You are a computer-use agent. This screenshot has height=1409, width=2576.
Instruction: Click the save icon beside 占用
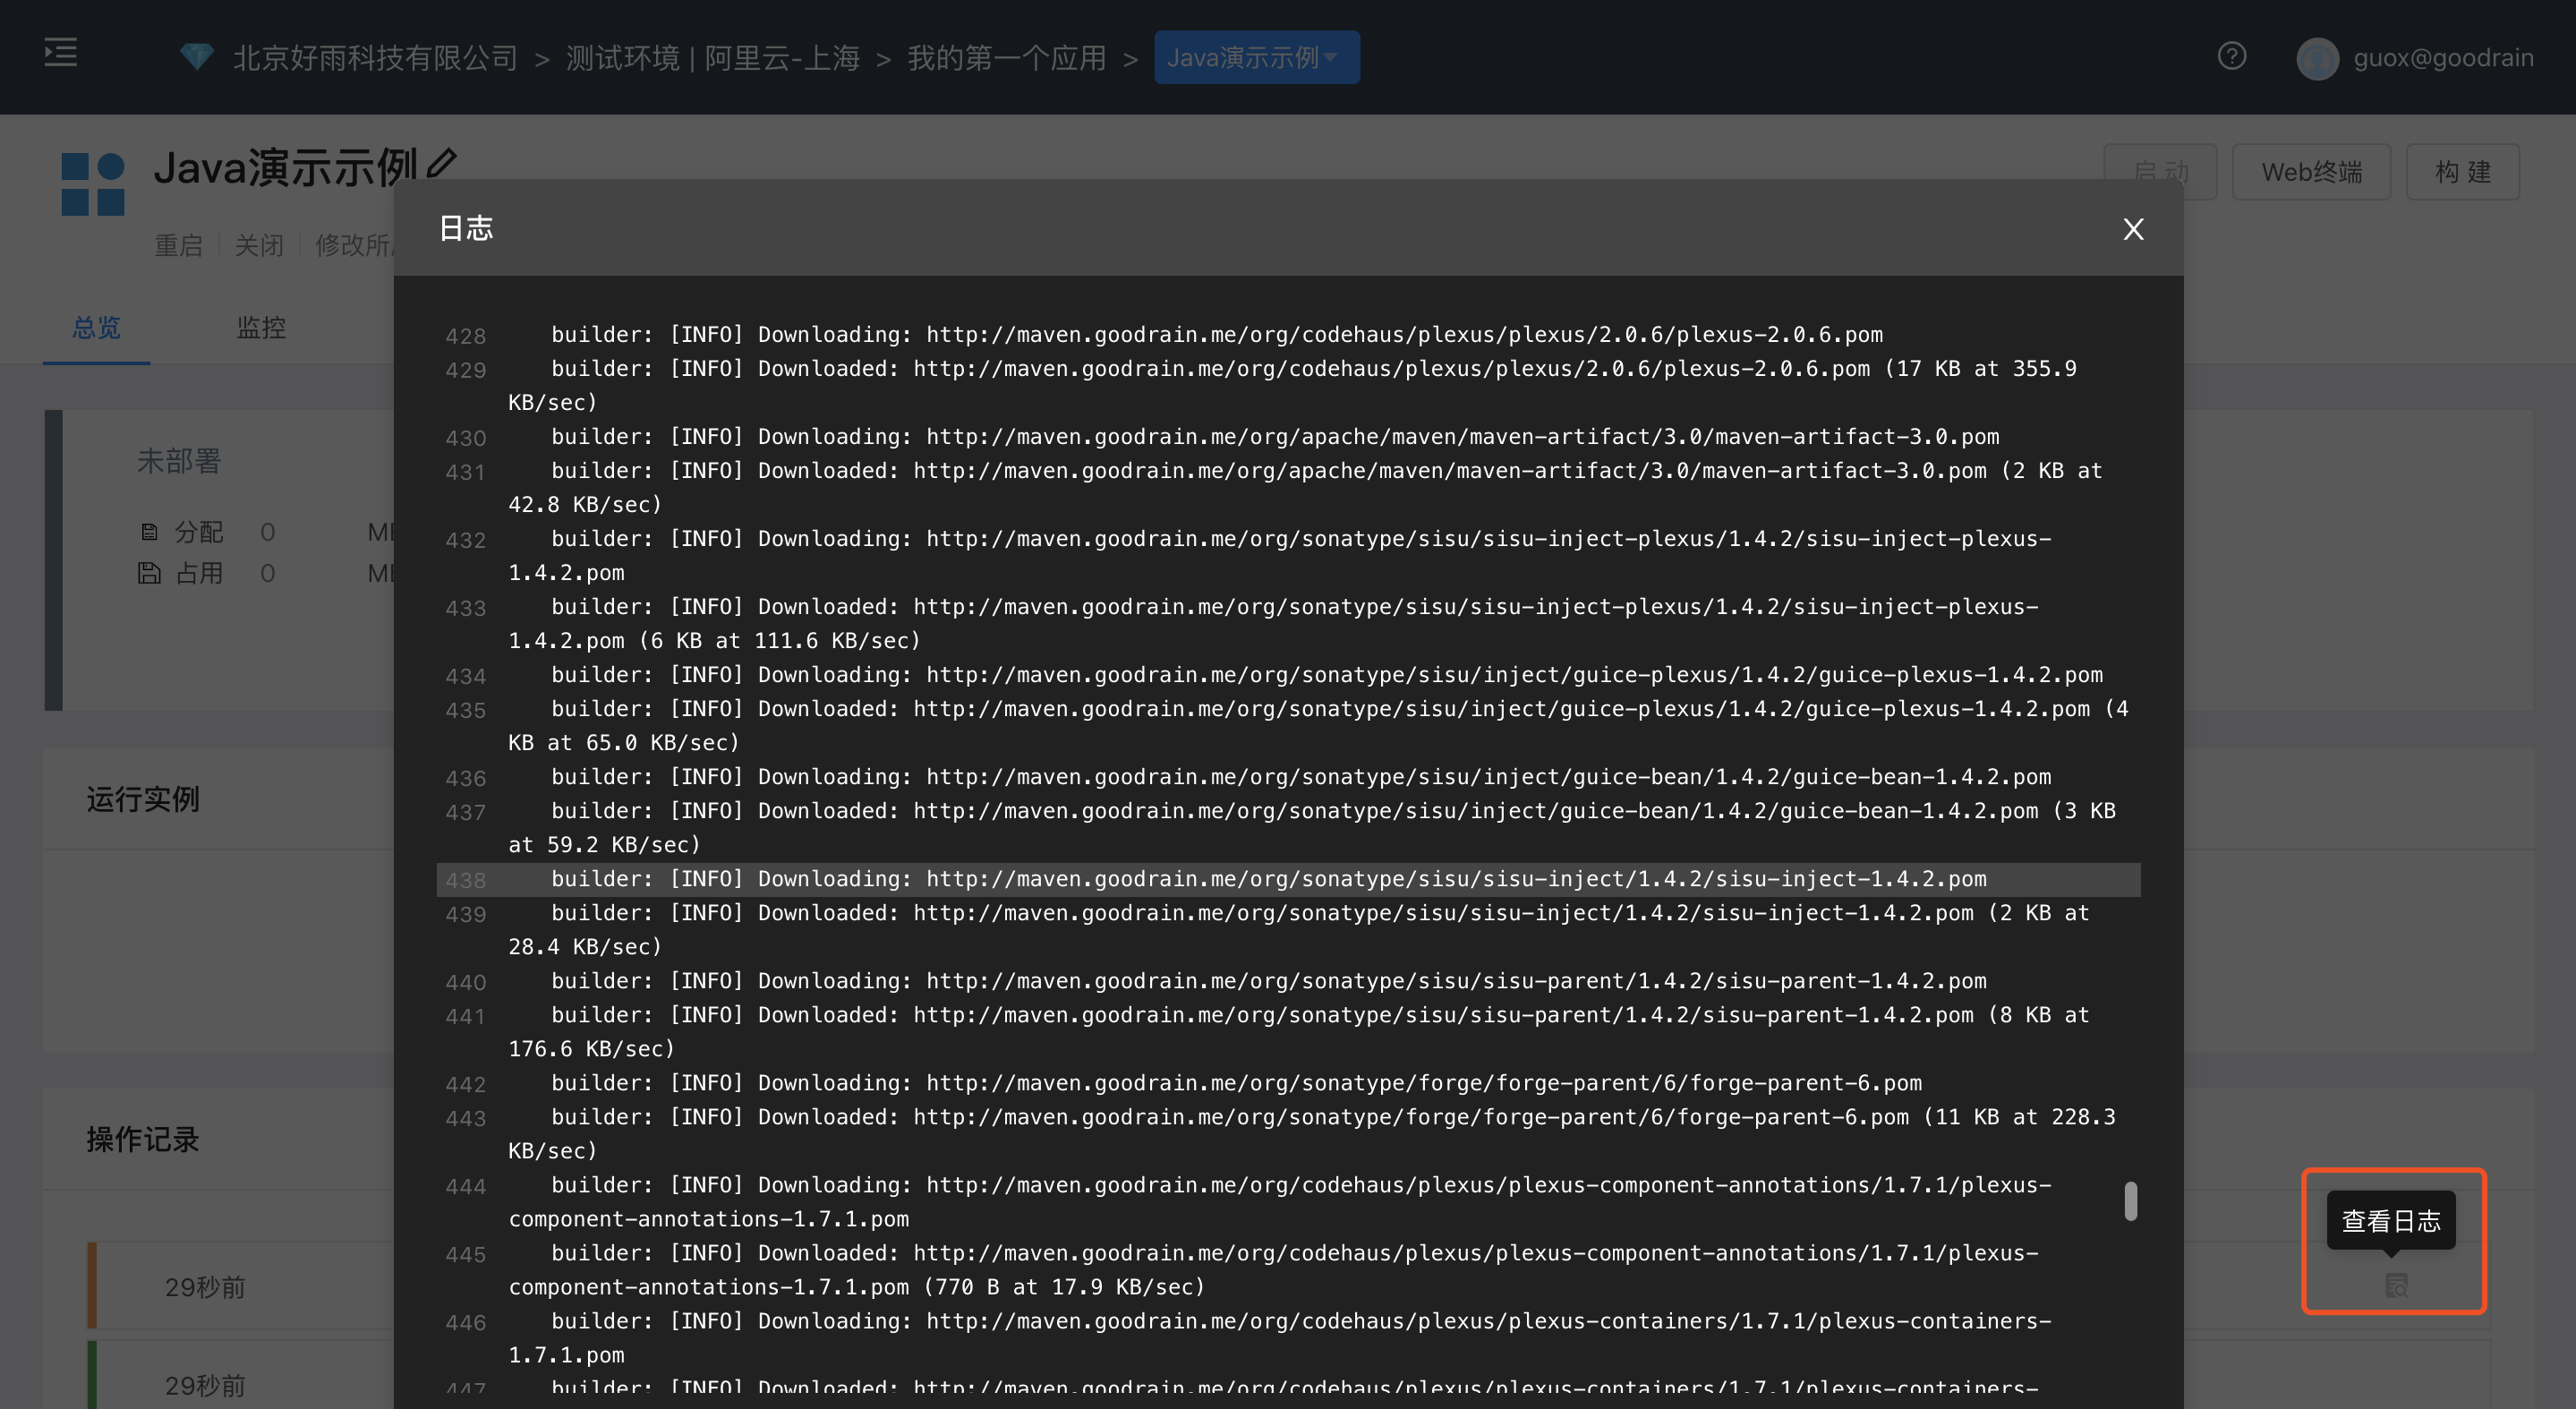pyautogui.click(x=149, y=572)
